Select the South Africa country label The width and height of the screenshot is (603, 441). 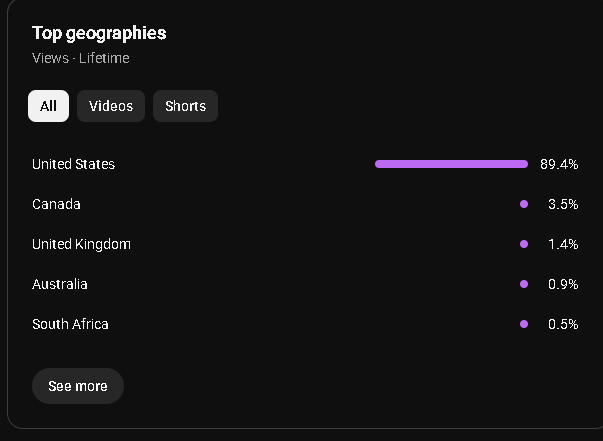[x=70, y=324]
